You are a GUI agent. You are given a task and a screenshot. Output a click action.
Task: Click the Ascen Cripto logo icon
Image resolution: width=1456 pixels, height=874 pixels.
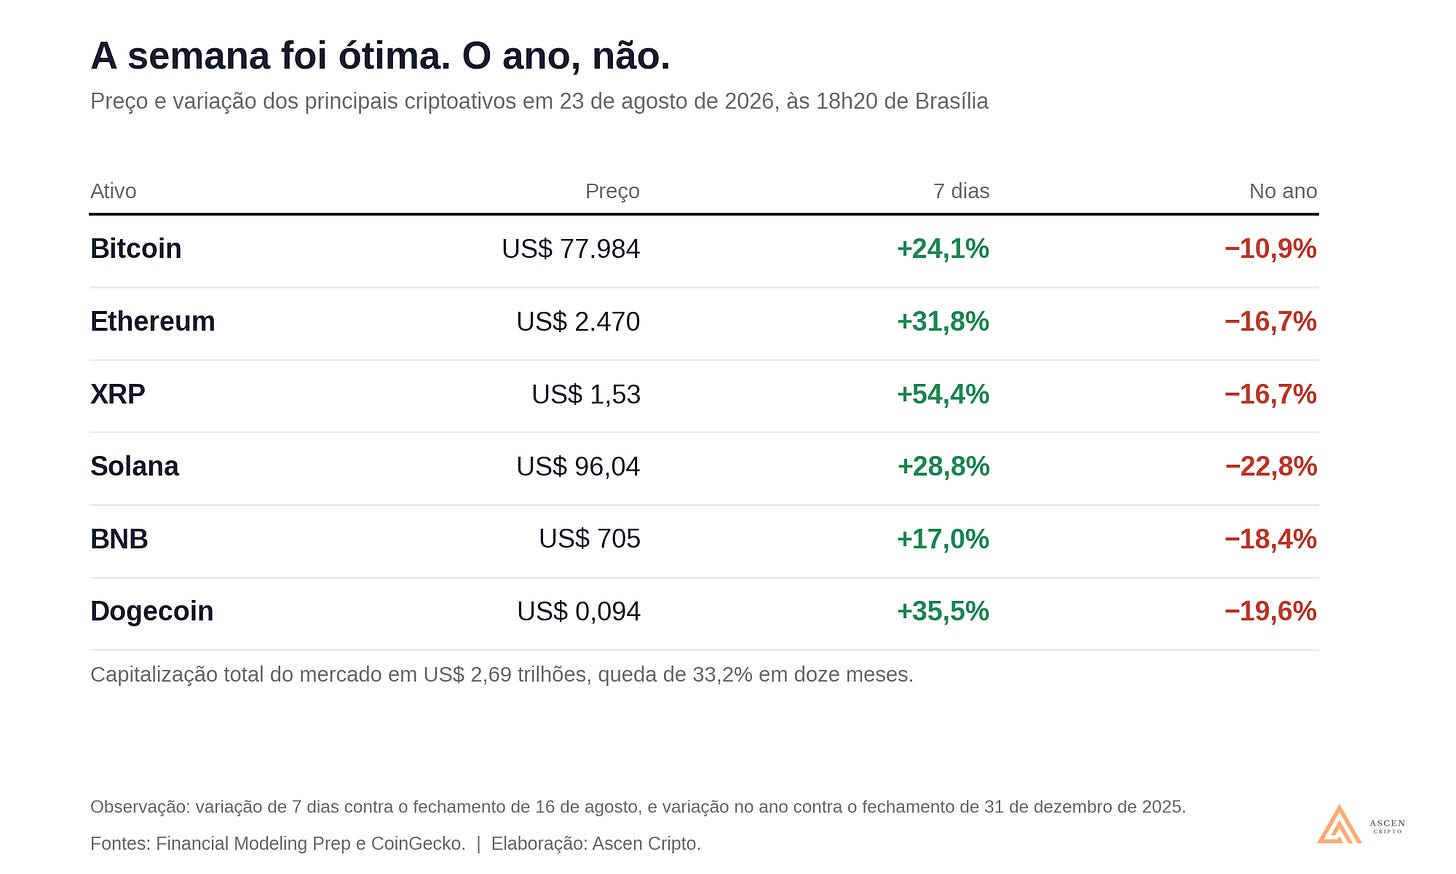pyautogui.click(x=1339, y=824)
